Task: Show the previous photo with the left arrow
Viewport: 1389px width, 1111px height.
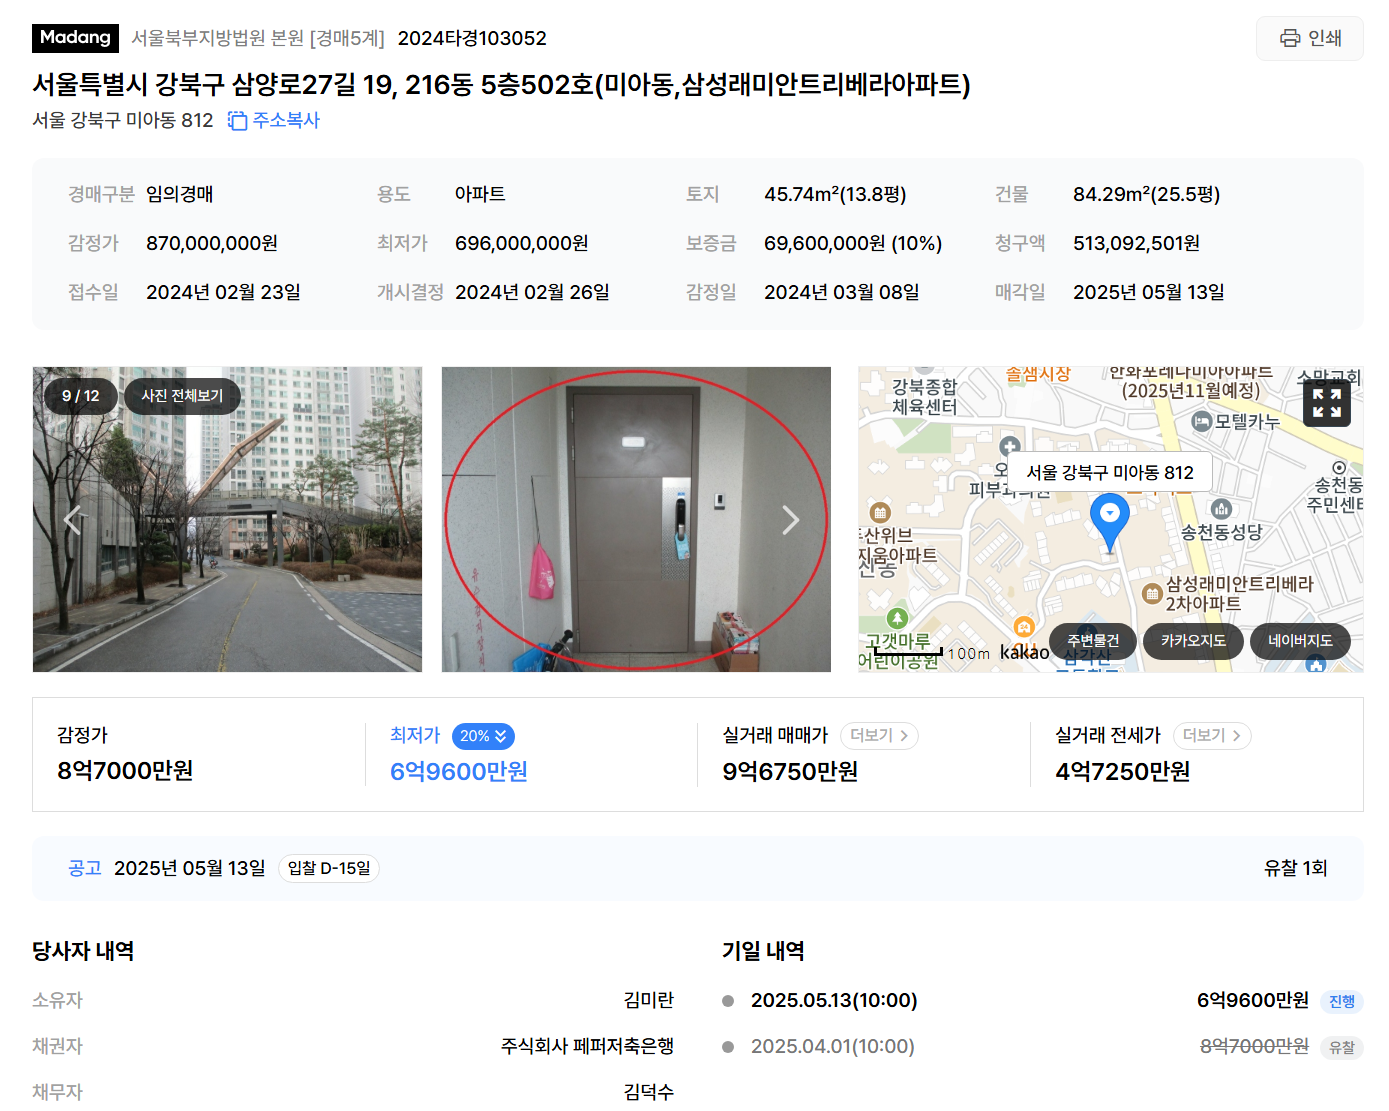Action: coord(73,520)
